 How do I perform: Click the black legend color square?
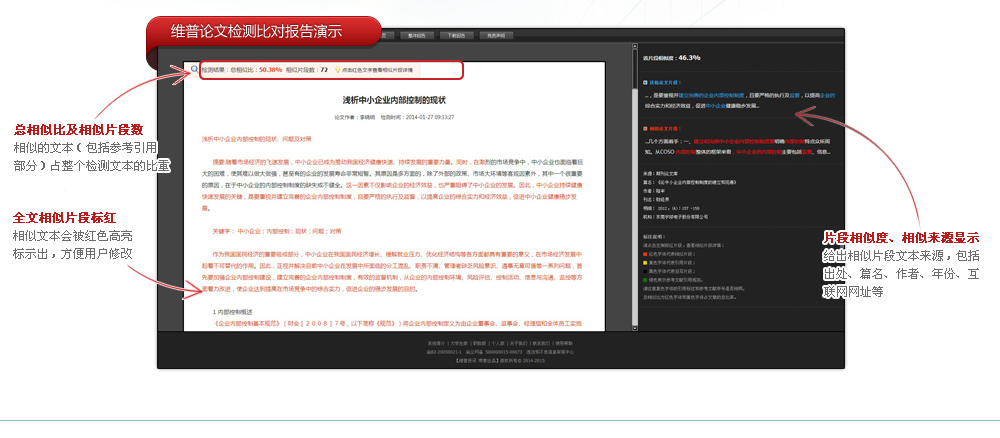click(645, 271)
